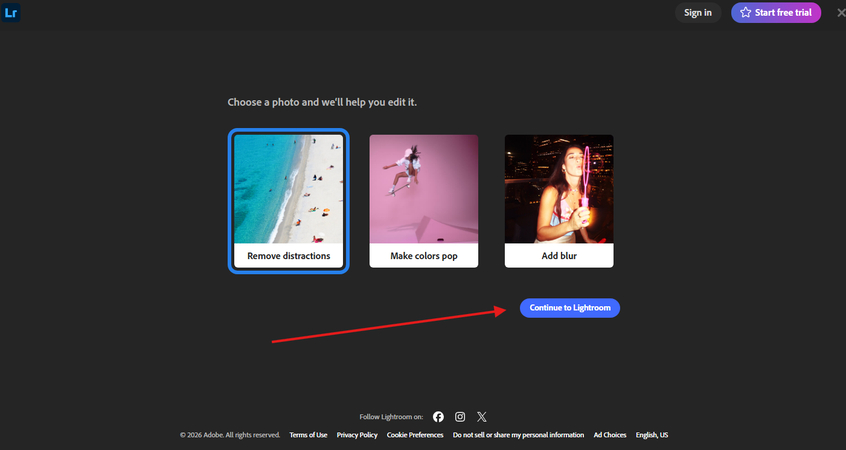Click the Make colors pop label
Image resolution: width=846 pixels, height=450 pixels.
(424, 256)
